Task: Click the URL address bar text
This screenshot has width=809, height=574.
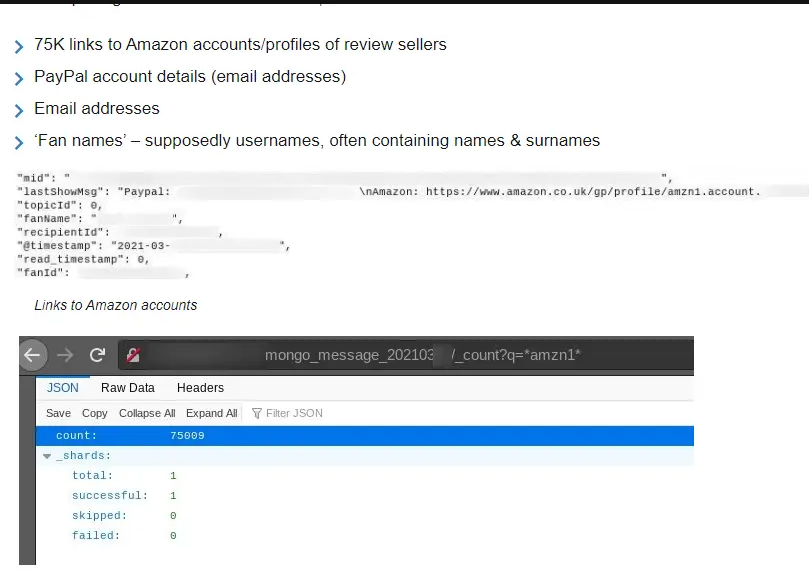Action: tap(422, 355)
